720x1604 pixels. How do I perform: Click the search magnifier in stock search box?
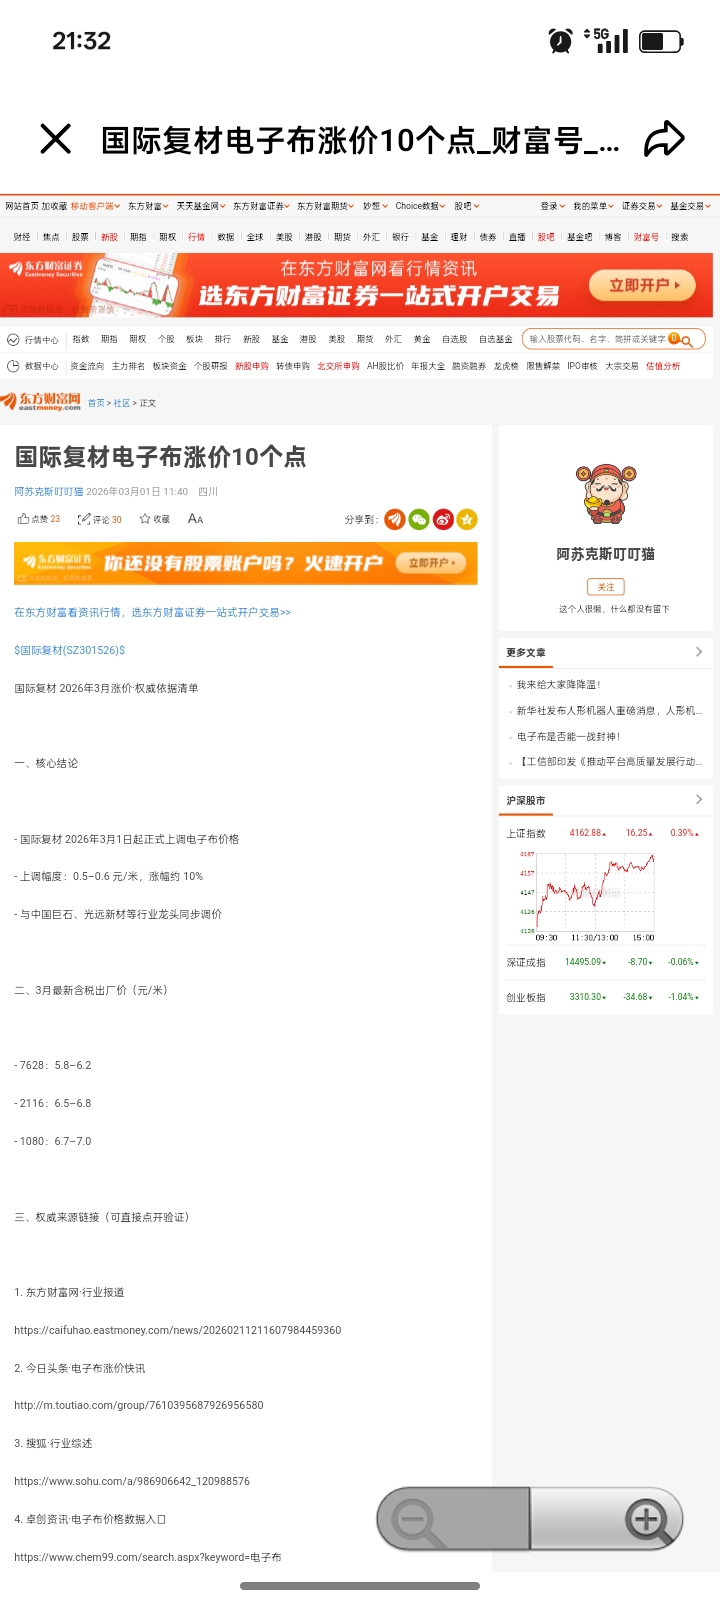686,340
